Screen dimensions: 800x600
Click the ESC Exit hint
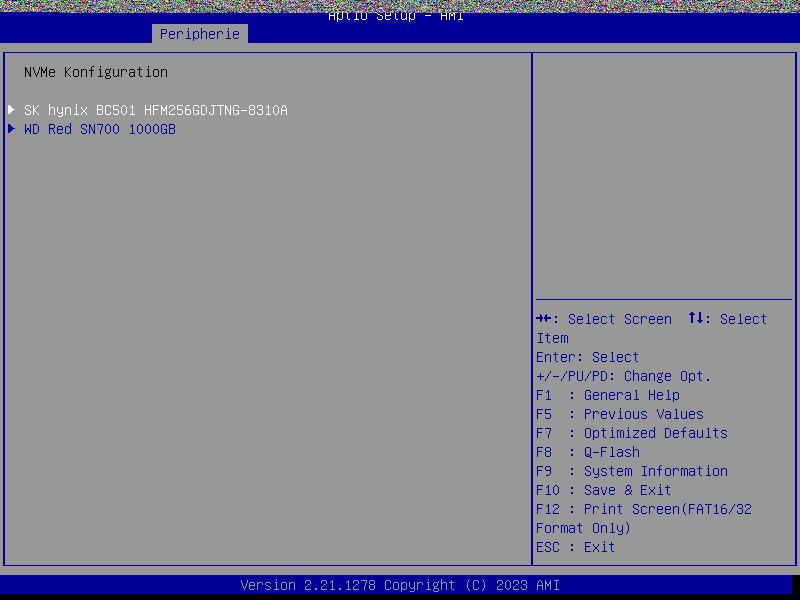(x=576, y=547)
